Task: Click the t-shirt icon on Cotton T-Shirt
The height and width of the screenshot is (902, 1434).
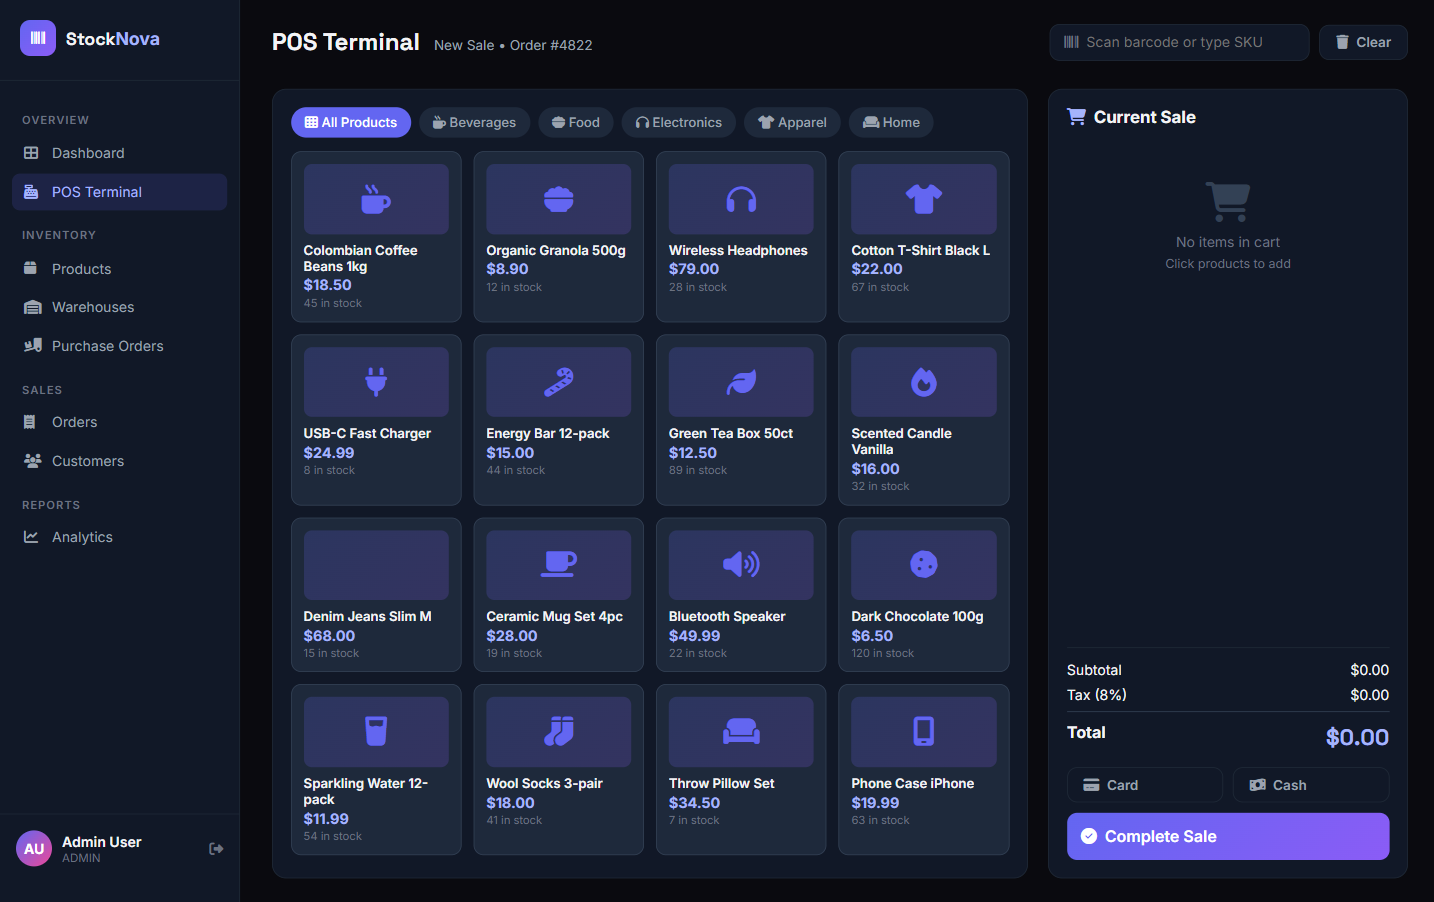Action: tap(924, 199)
